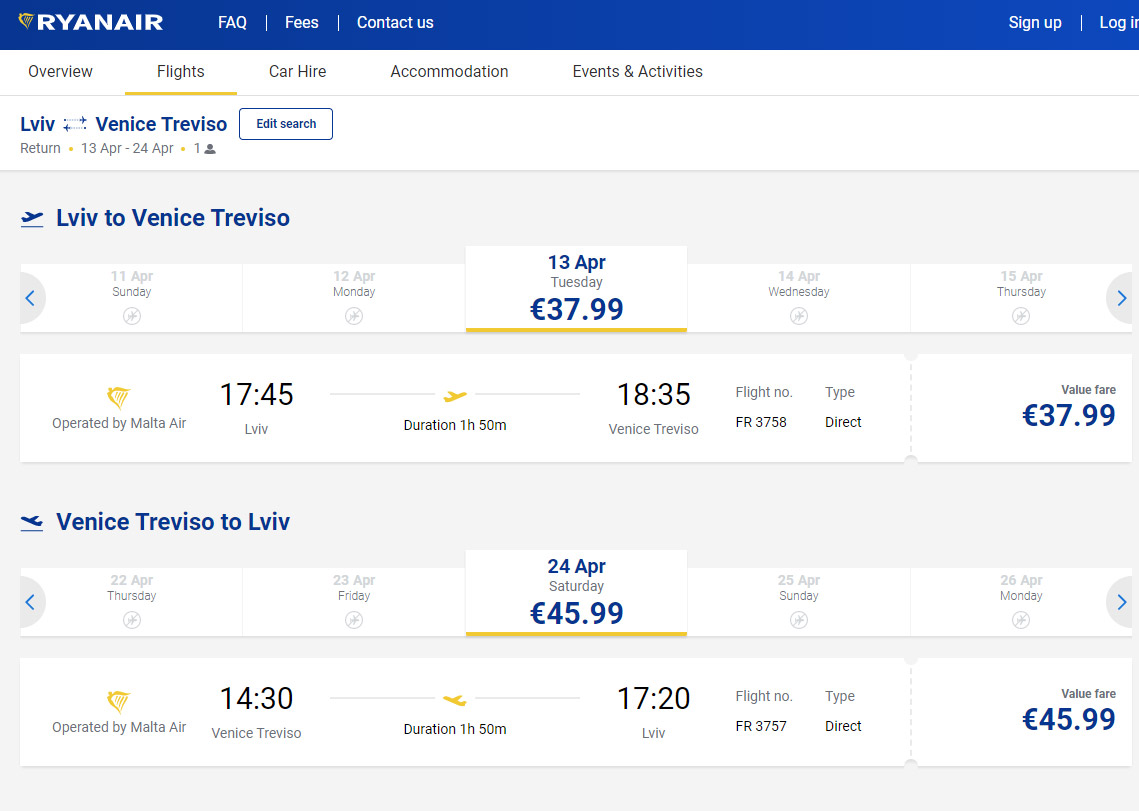The image size is (1139, 811).
Task: Click the Edit search button
Action: click(286, 124)
